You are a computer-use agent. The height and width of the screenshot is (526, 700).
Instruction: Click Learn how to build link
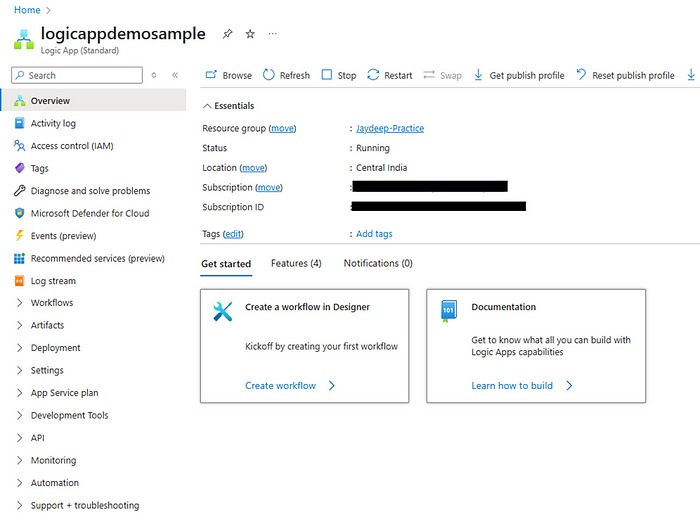point(512,385)
